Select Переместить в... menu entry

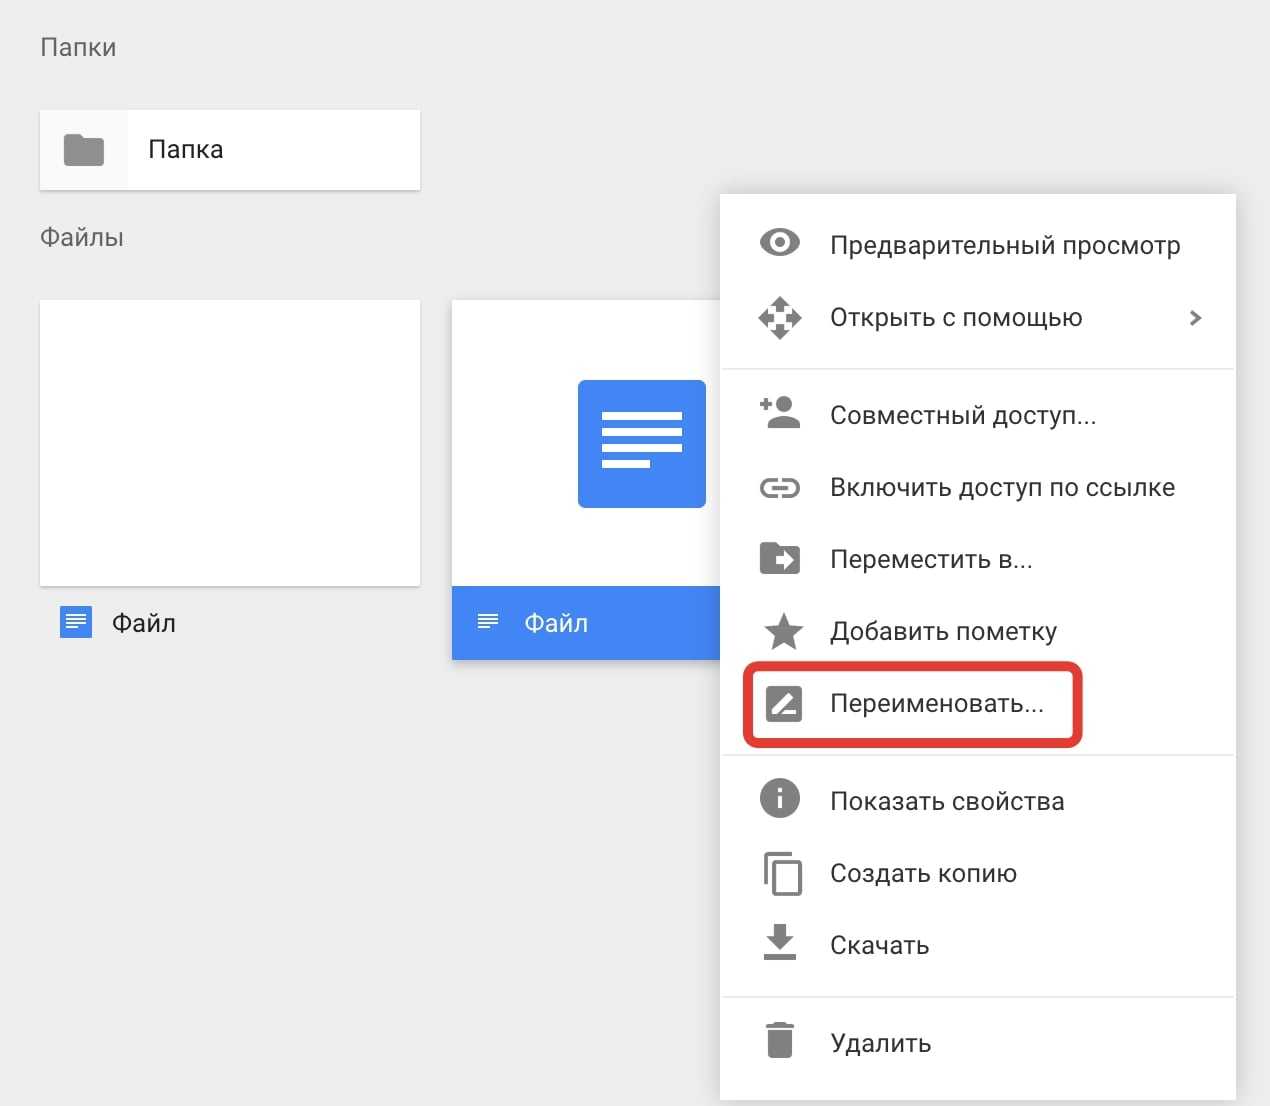click(x=978, y=559)
